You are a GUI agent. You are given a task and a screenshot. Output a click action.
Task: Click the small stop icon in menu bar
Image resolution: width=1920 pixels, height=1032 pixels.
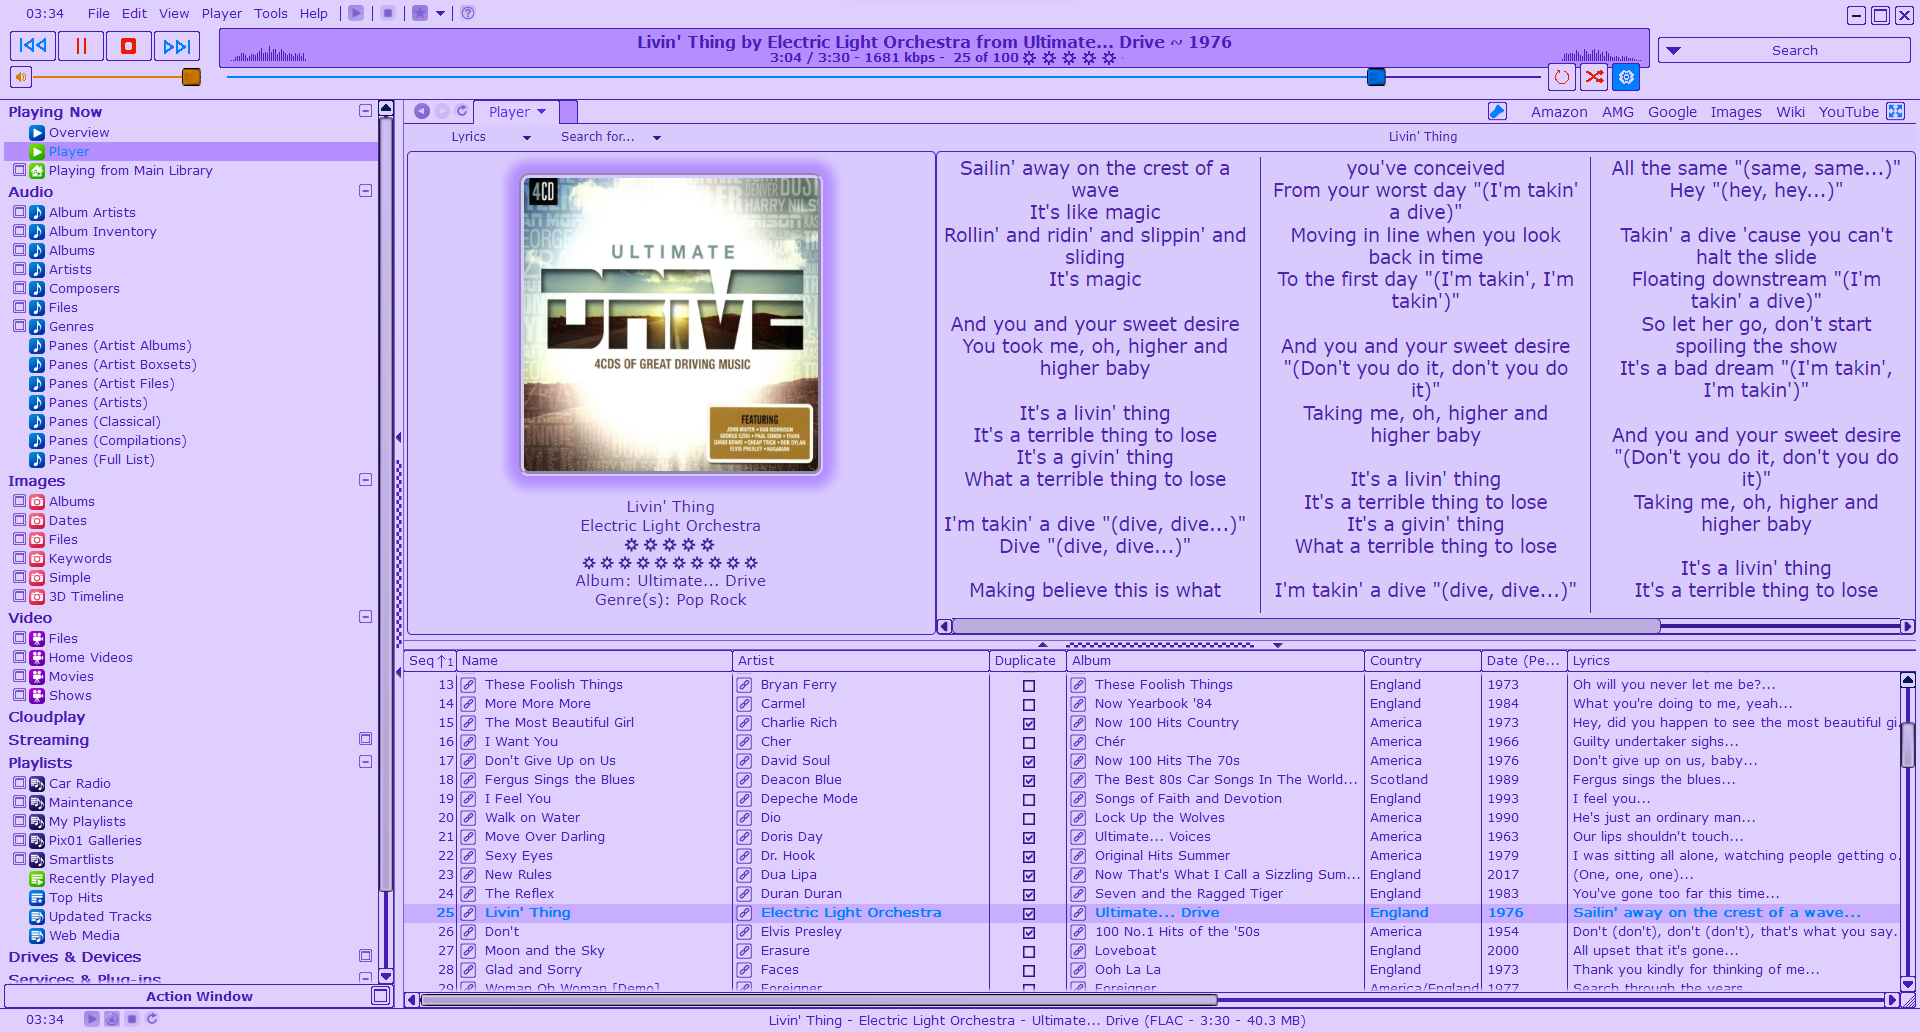tap(388, 13)
